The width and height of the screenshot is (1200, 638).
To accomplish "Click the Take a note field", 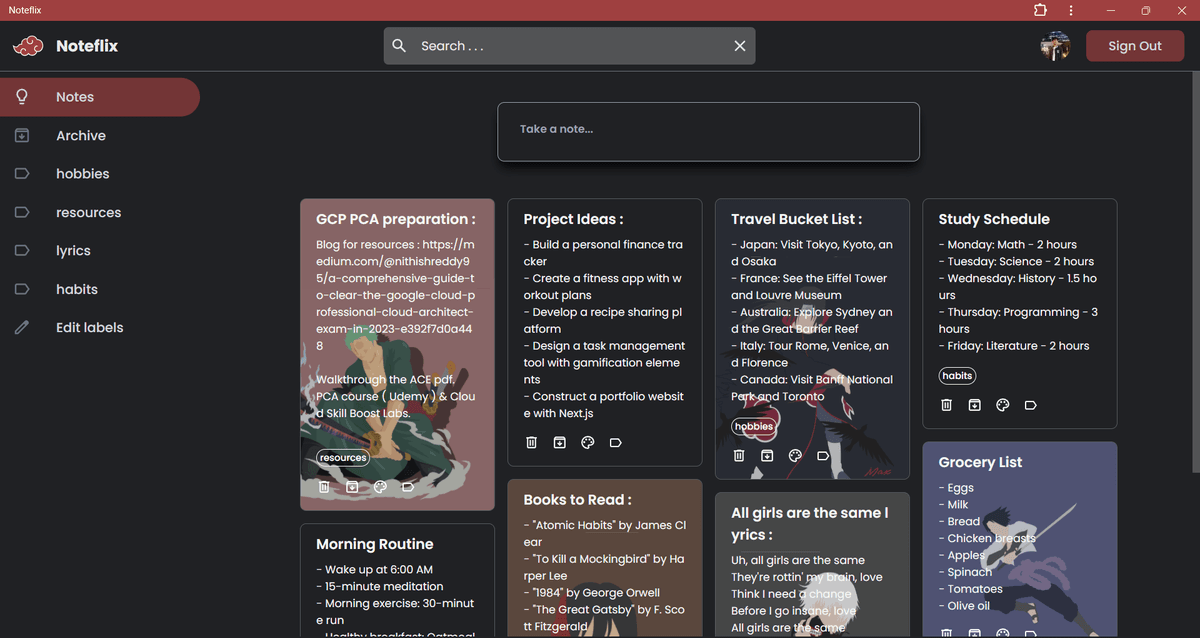I will 709,131.
